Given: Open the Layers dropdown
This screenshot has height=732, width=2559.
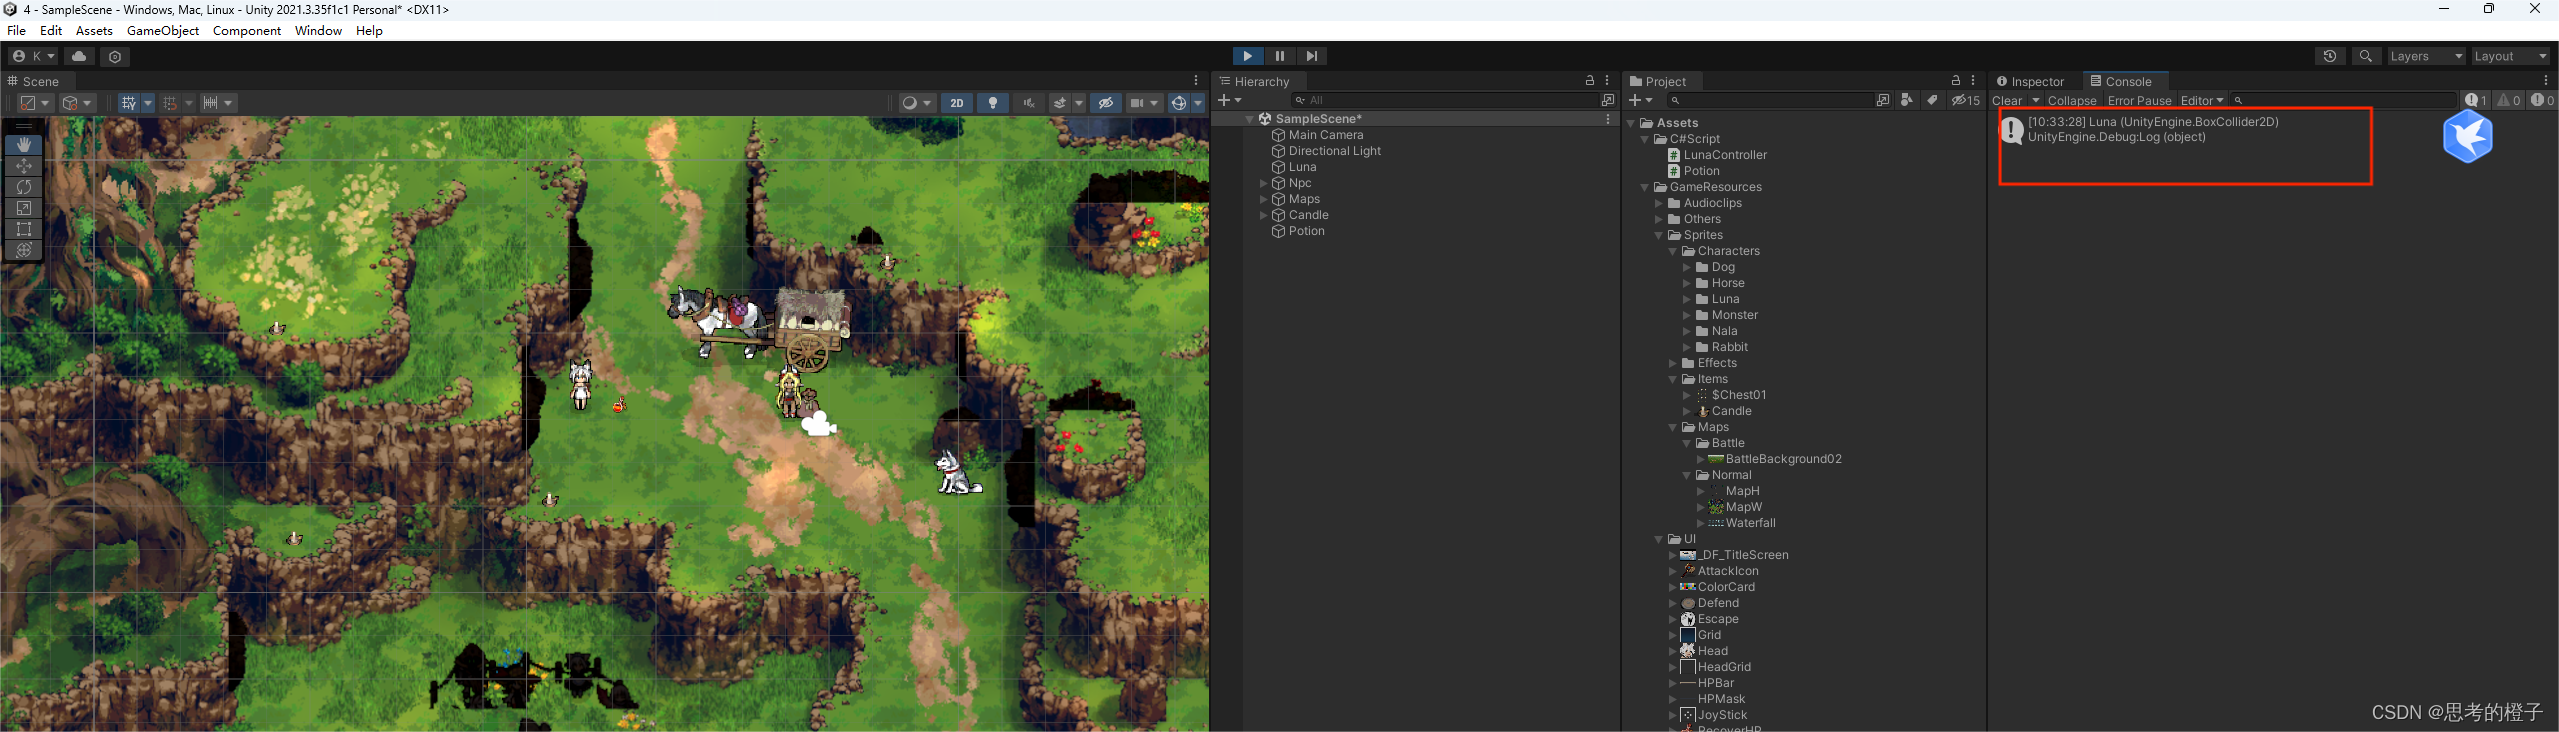Looking at the screenshot, I should [2426, 56].
